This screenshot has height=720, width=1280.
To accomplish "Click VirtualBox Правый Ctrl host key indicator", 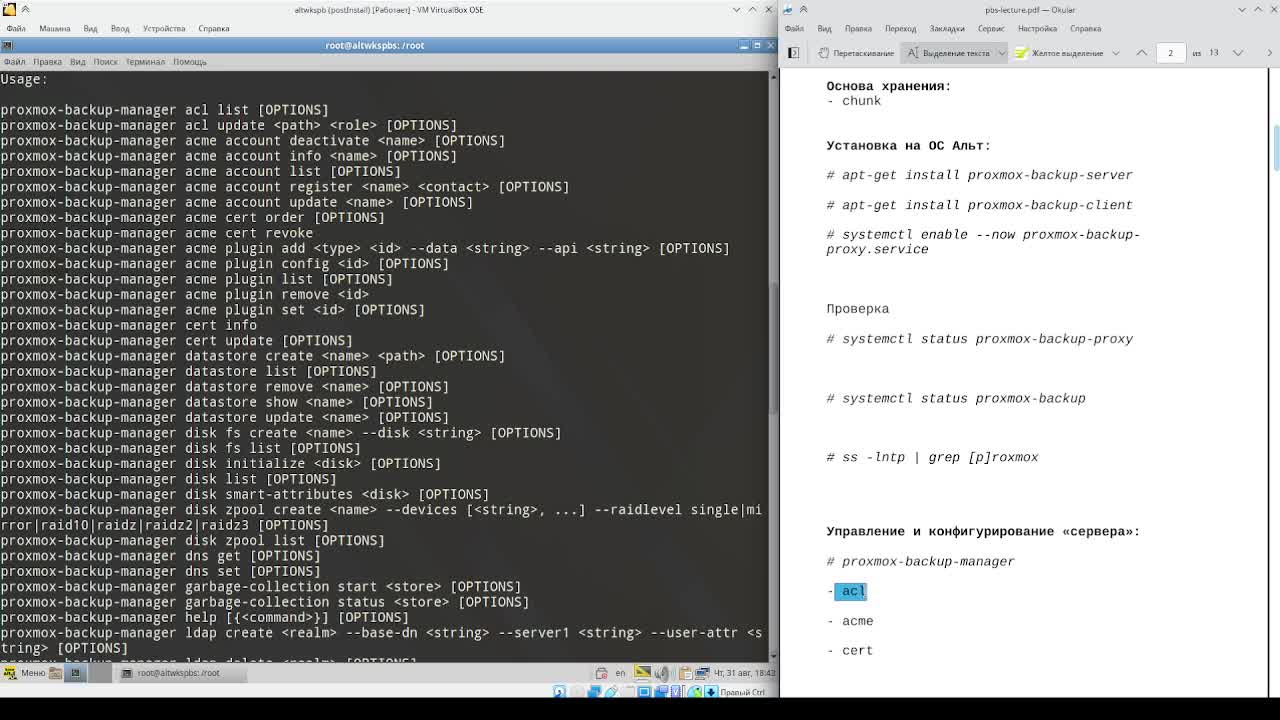I will pyautogui.click(x=742, y=692).
